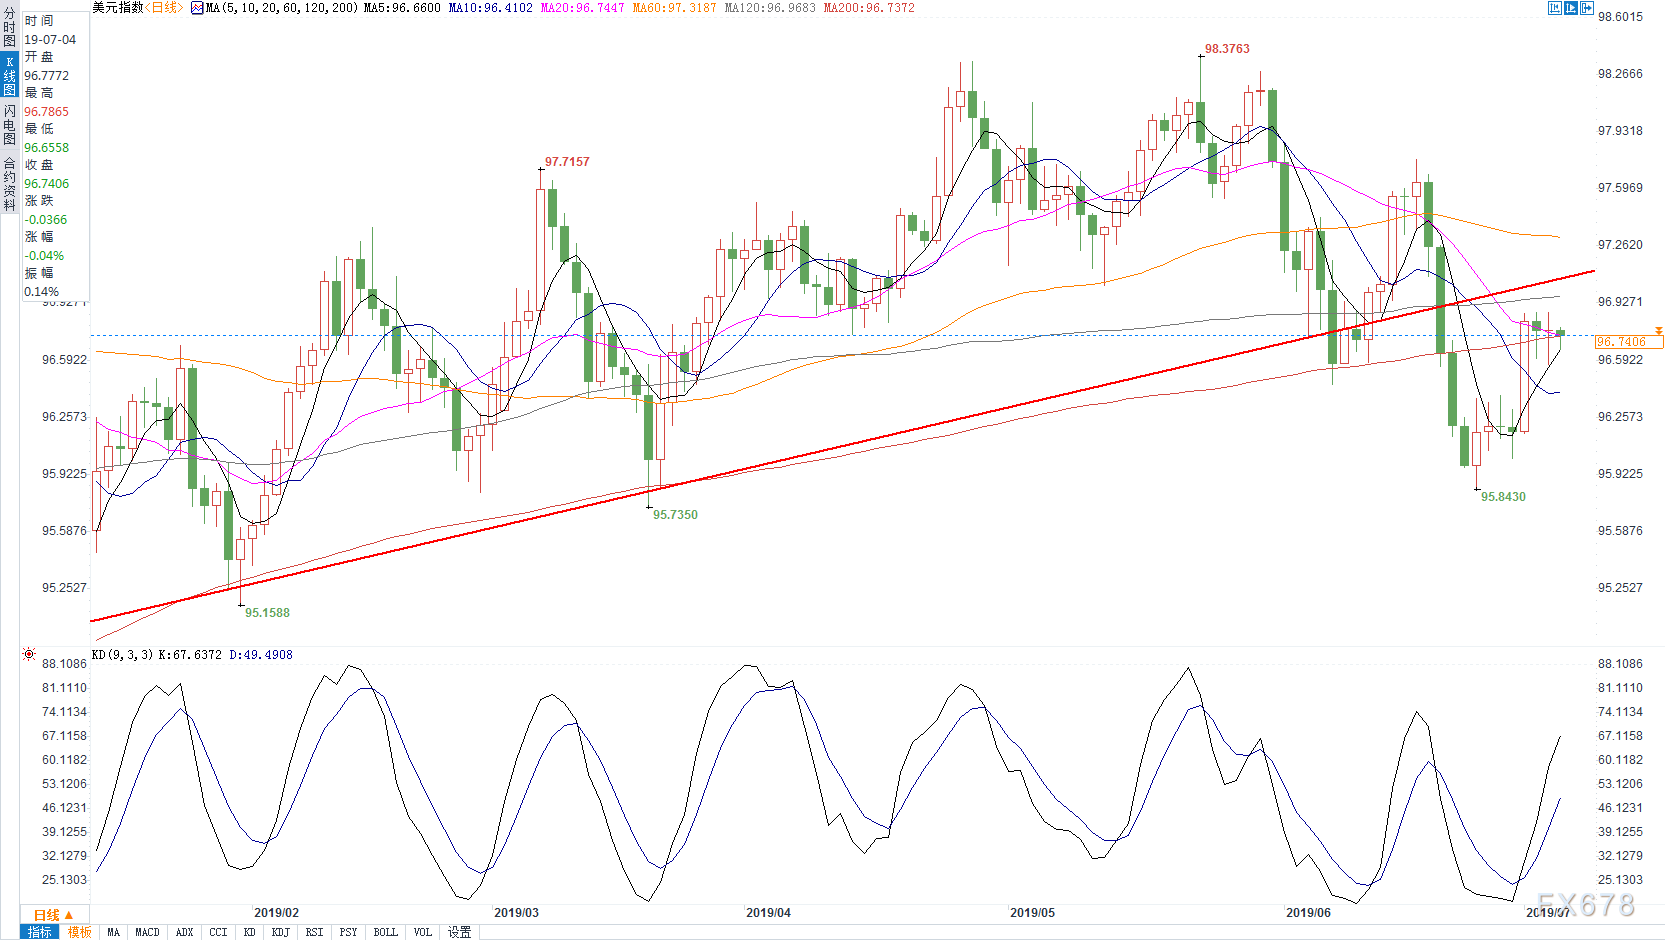Click the ADX indicator button

(184, 932)
